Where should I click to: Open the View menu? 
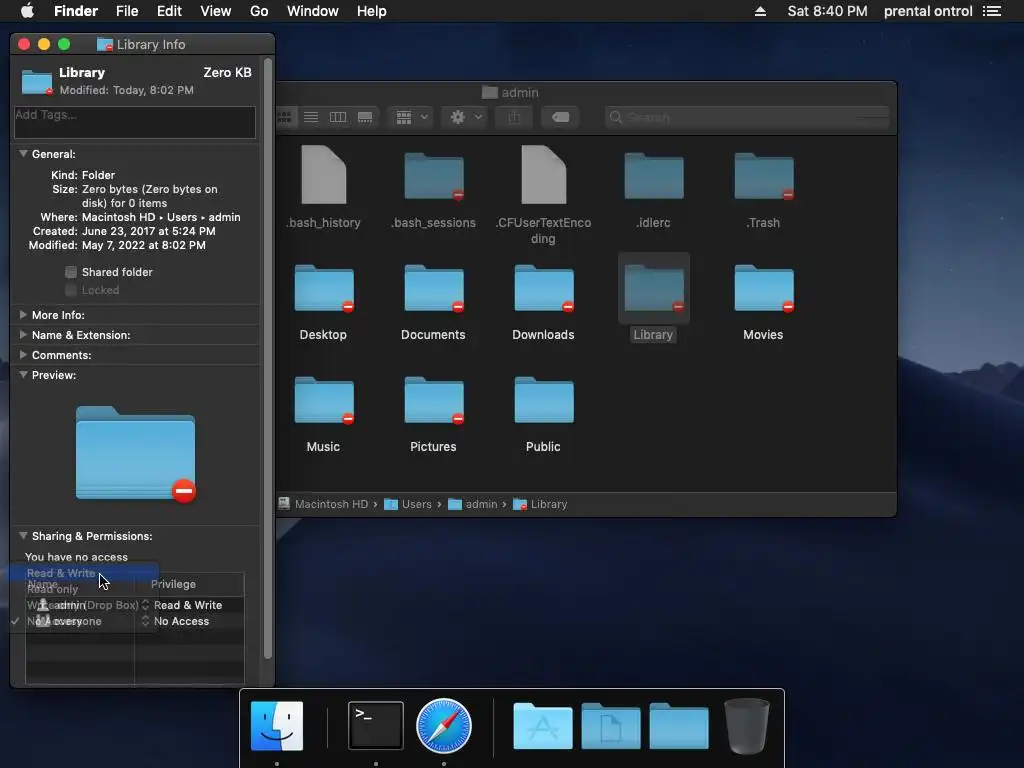point(216,11)
